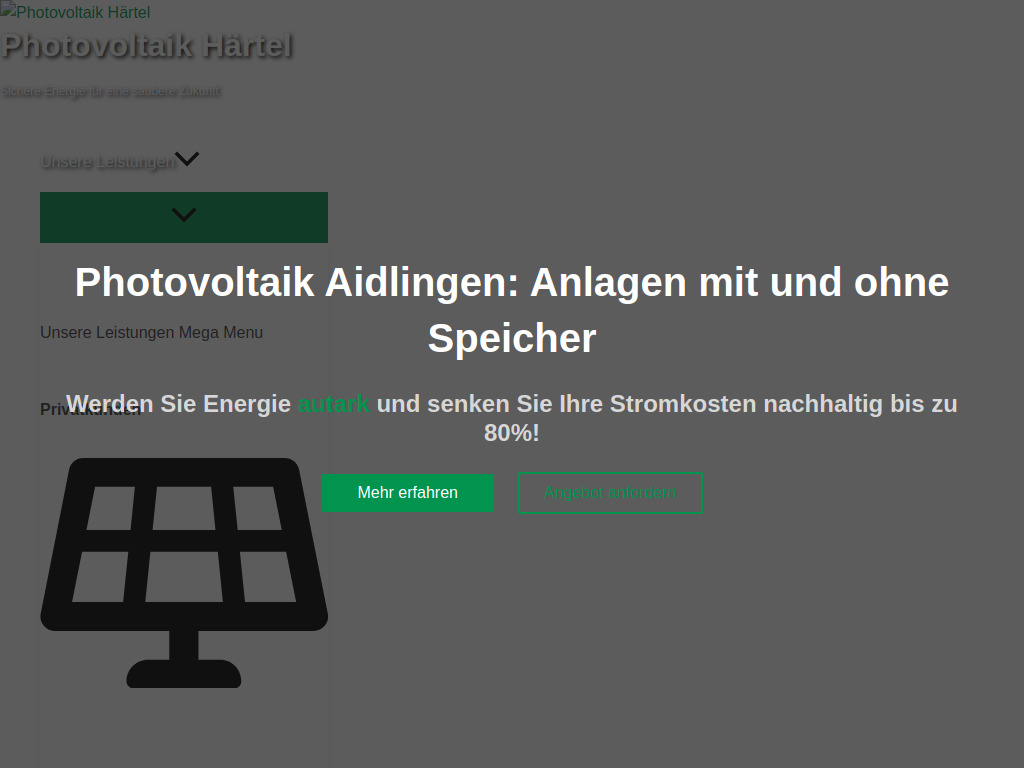Image resolution: width=1024 pixels, height=768 pixels.
Task: Click the tagline Sichere Energie text
Action: point(111,91)
